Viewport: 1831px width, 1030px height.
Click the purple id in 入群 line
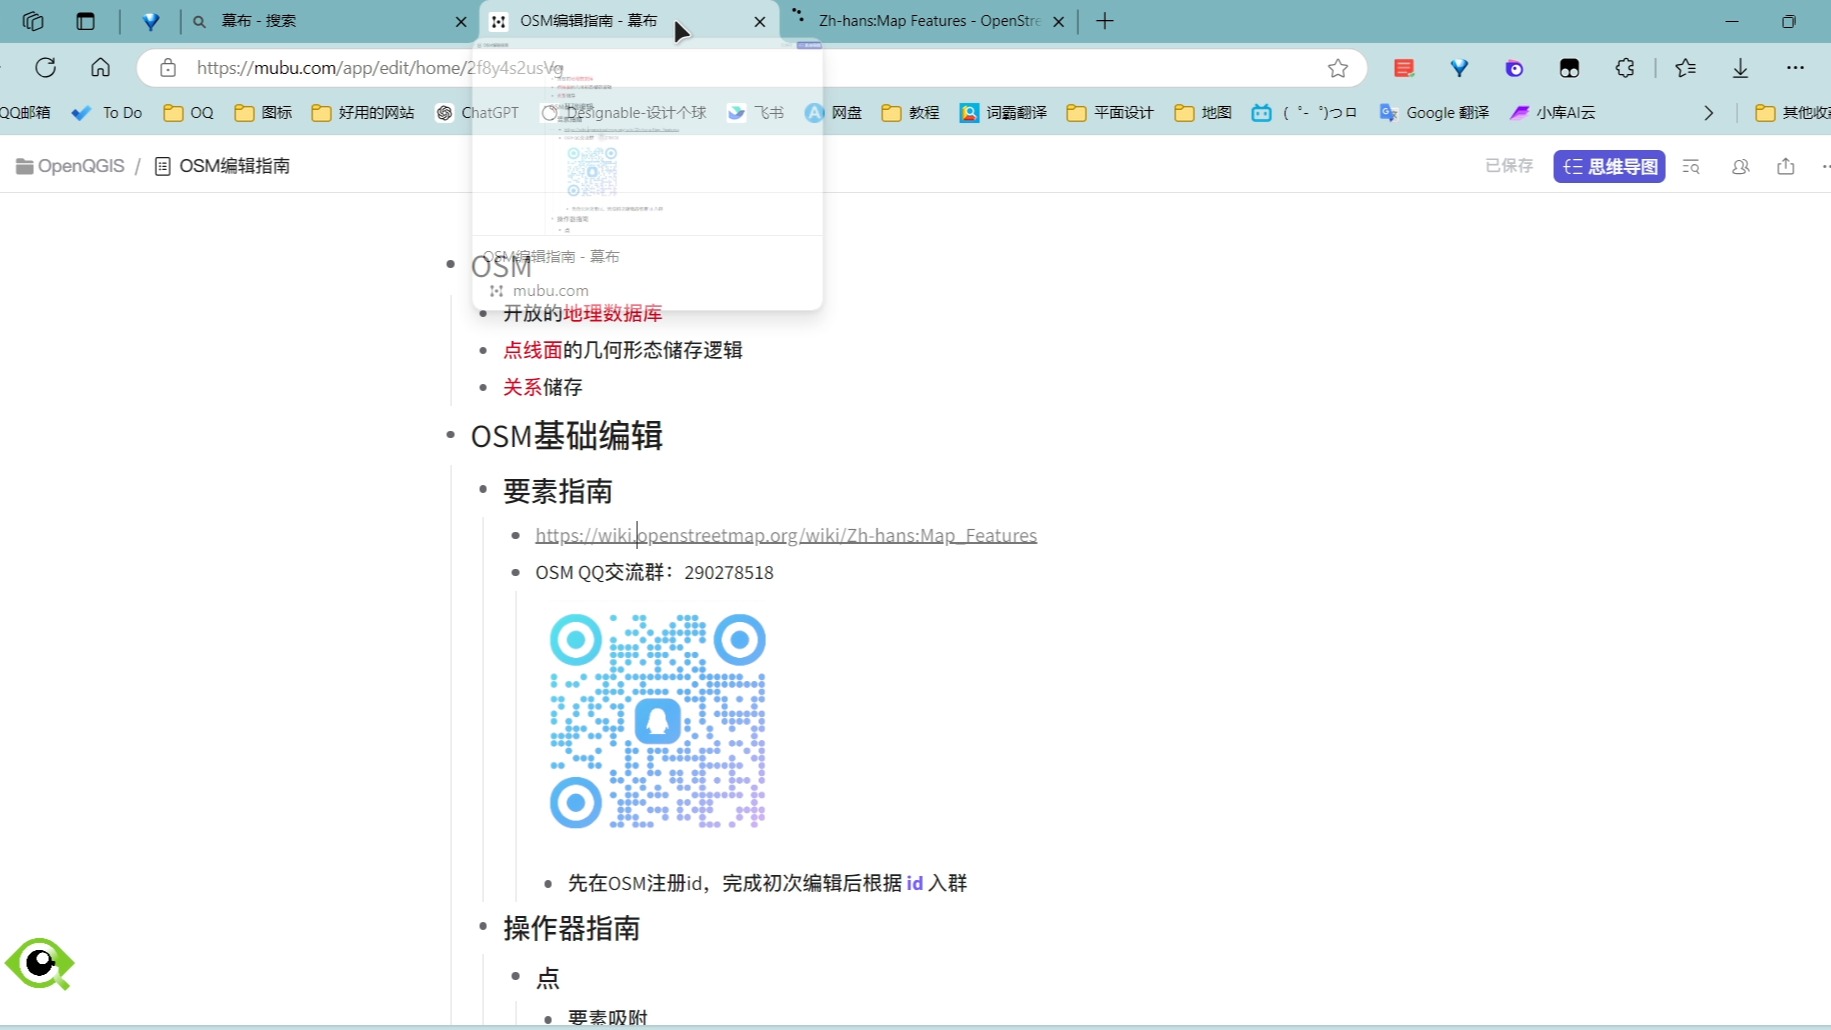914,883
